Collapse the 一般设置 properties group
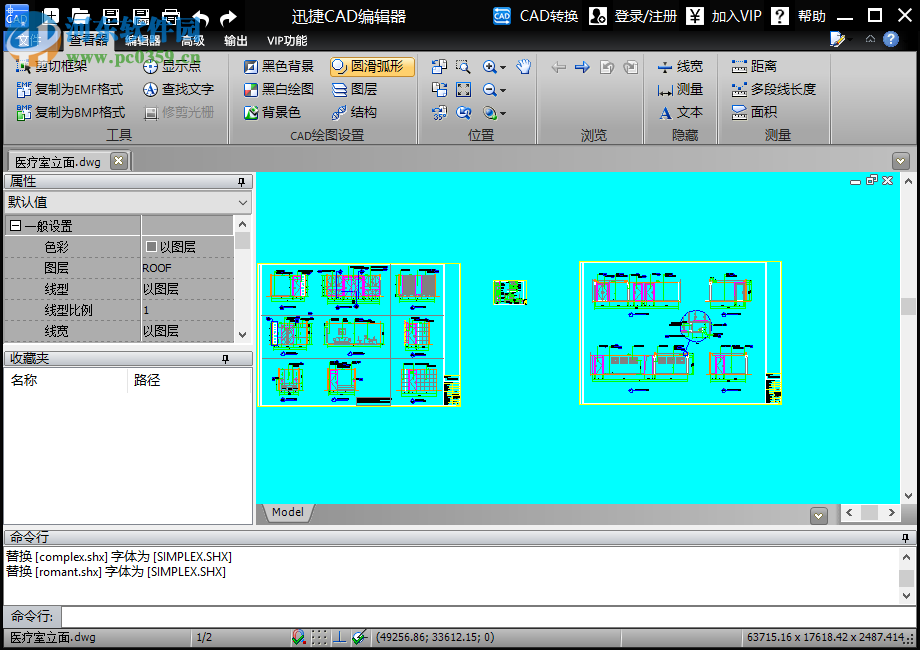 (x=15, y=226)
